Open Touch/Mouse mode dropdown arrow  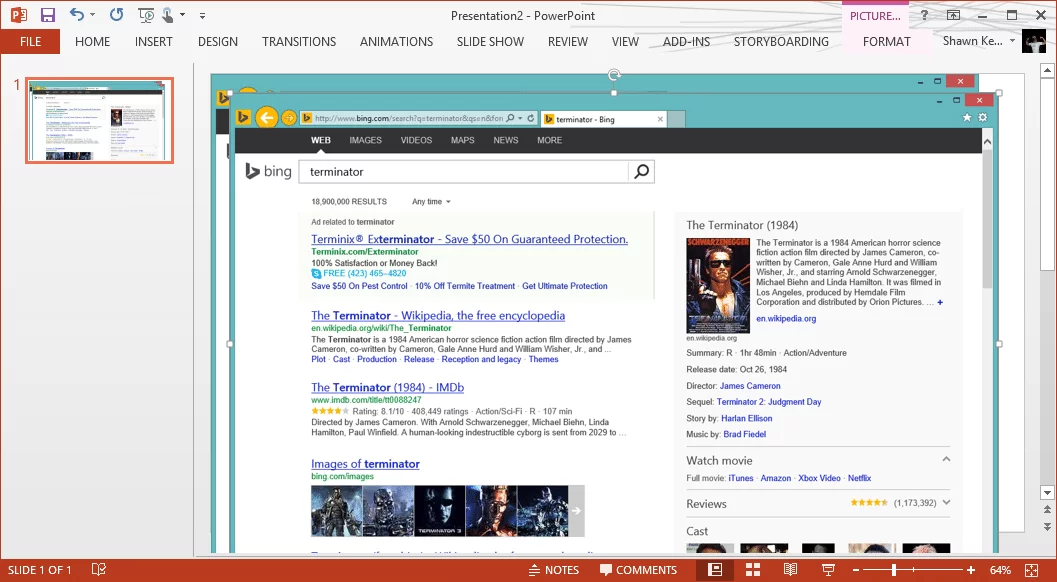coord(183,15)
